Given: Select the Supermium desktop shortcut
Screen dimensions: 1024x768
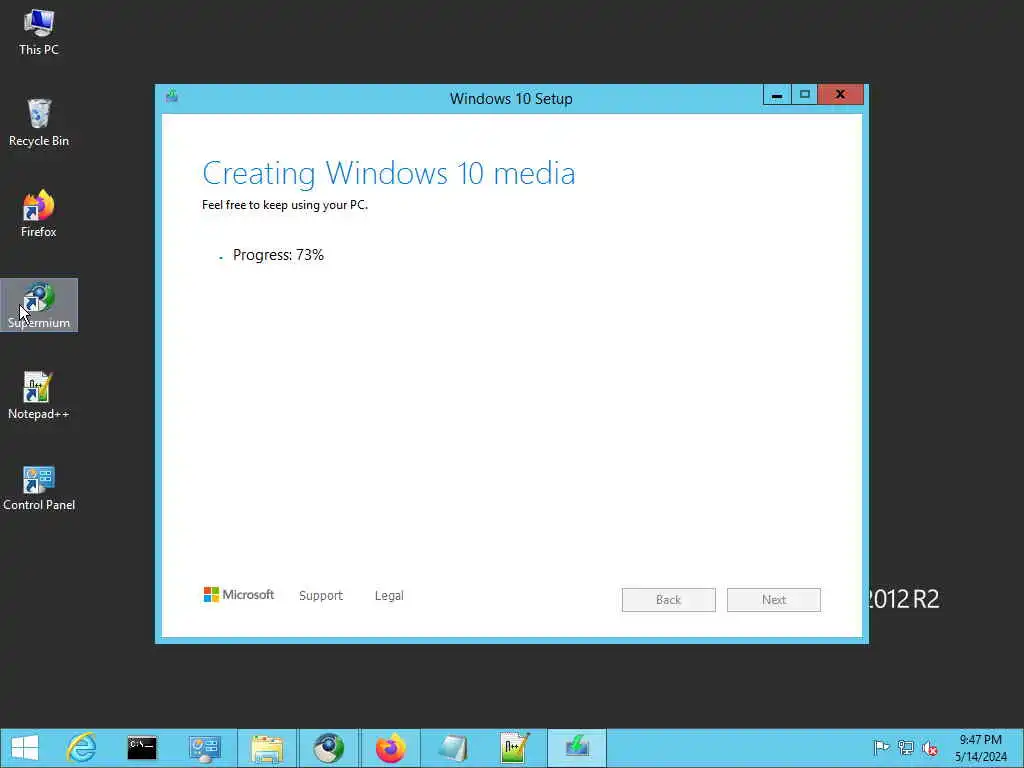Looking at the screenshot, I should 39,305.
